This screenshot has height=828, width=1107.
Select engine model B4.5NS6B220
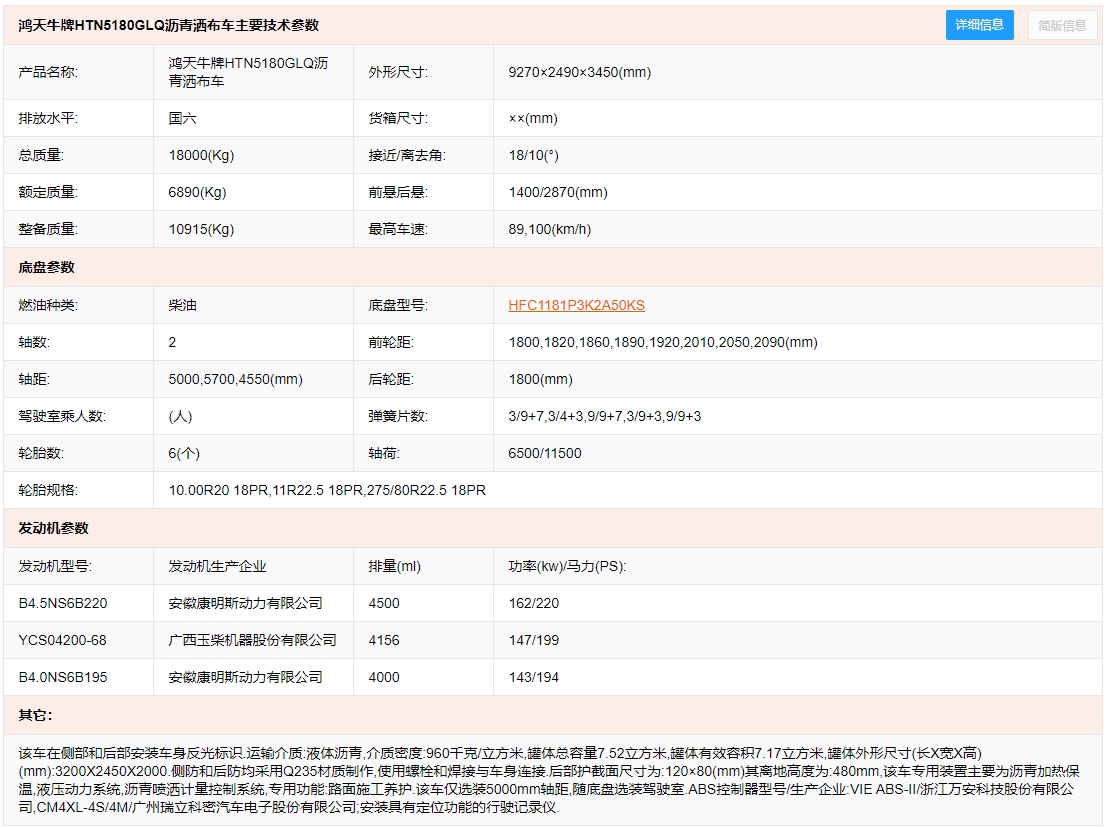coord(63,603)
